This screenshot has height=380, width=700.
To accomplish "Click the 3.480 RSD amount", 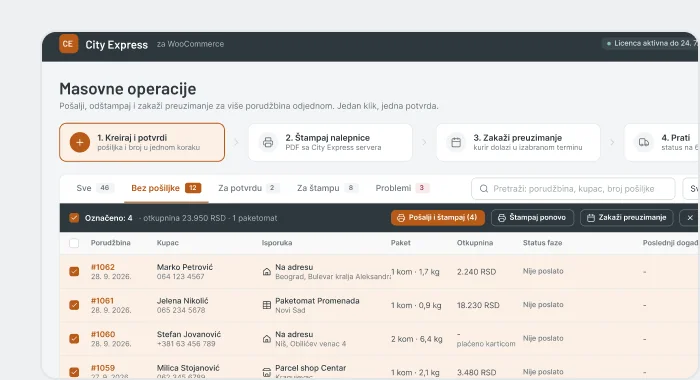I will pos(476,372).
